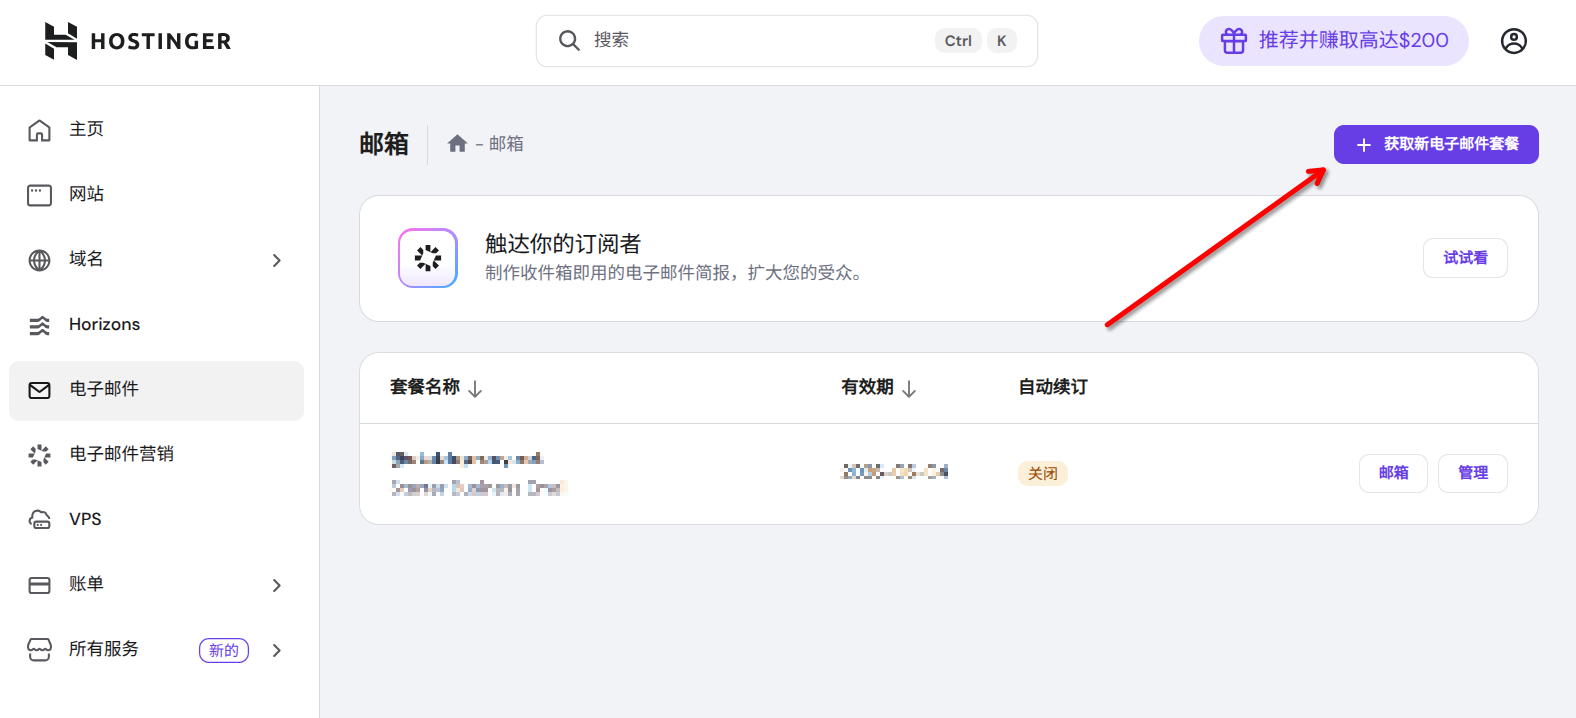1576x718 pixels.
Task: Click the gift icon in referral banner
Action: tap(1234, 41)
